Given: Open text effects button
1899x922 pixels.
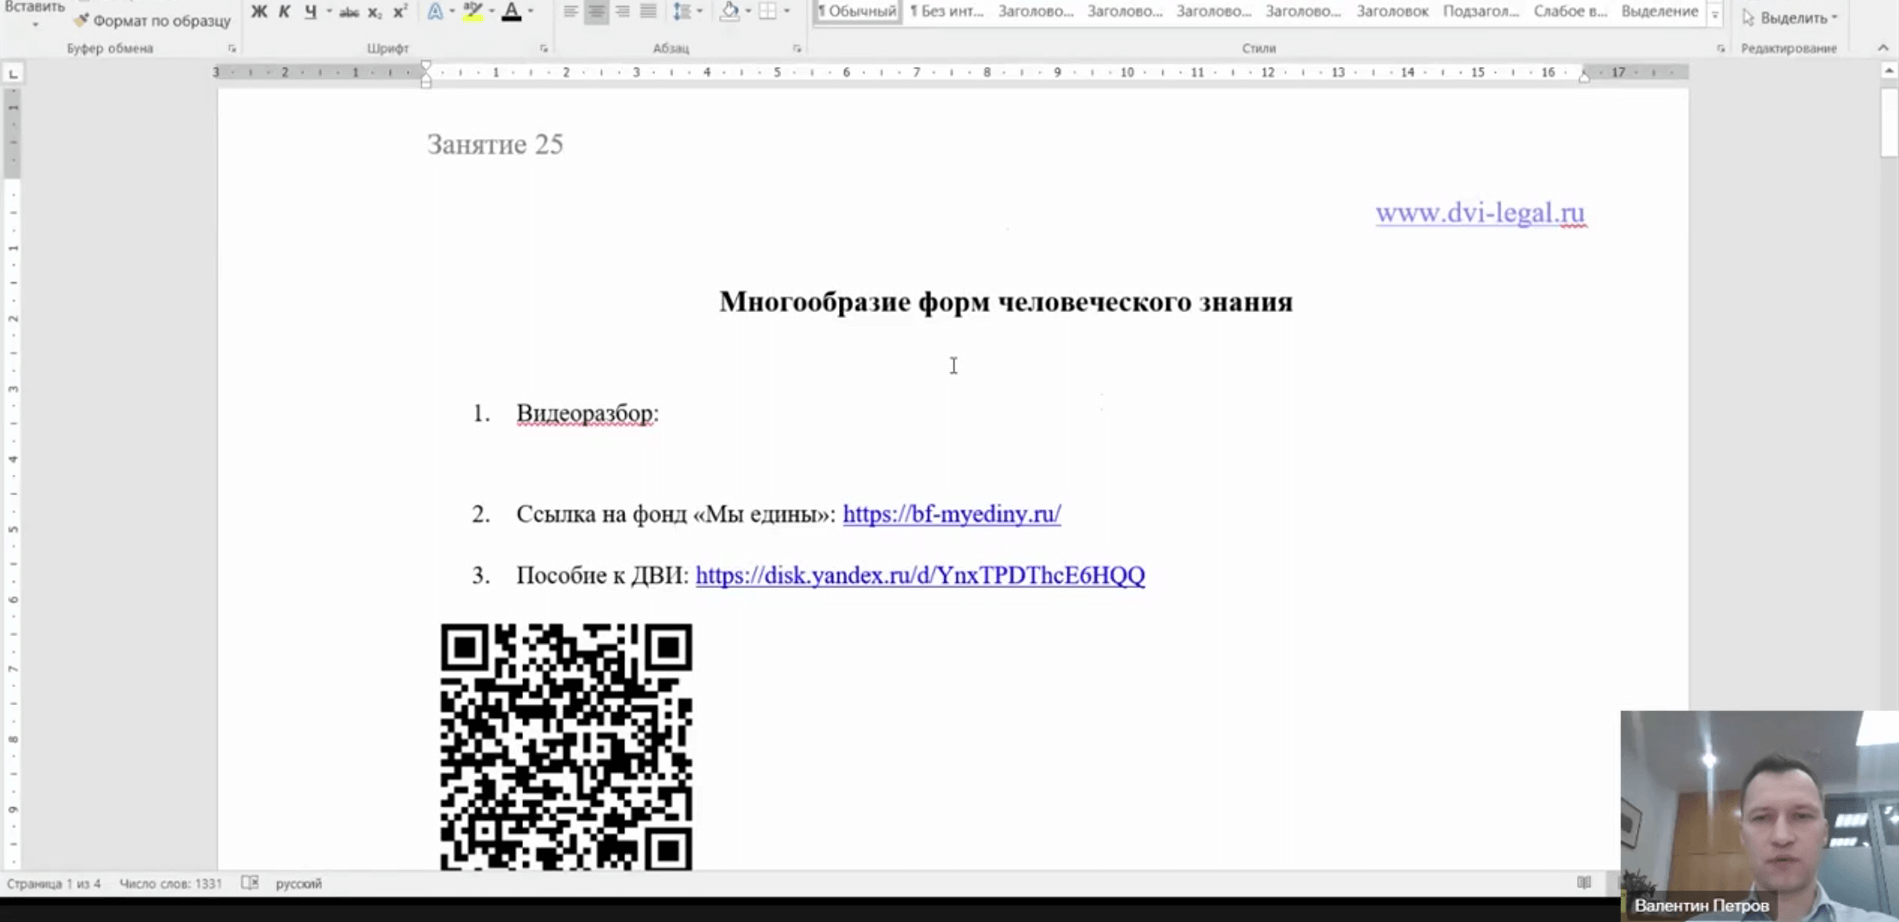Looking at the screenshot, I should click(435, 12).
